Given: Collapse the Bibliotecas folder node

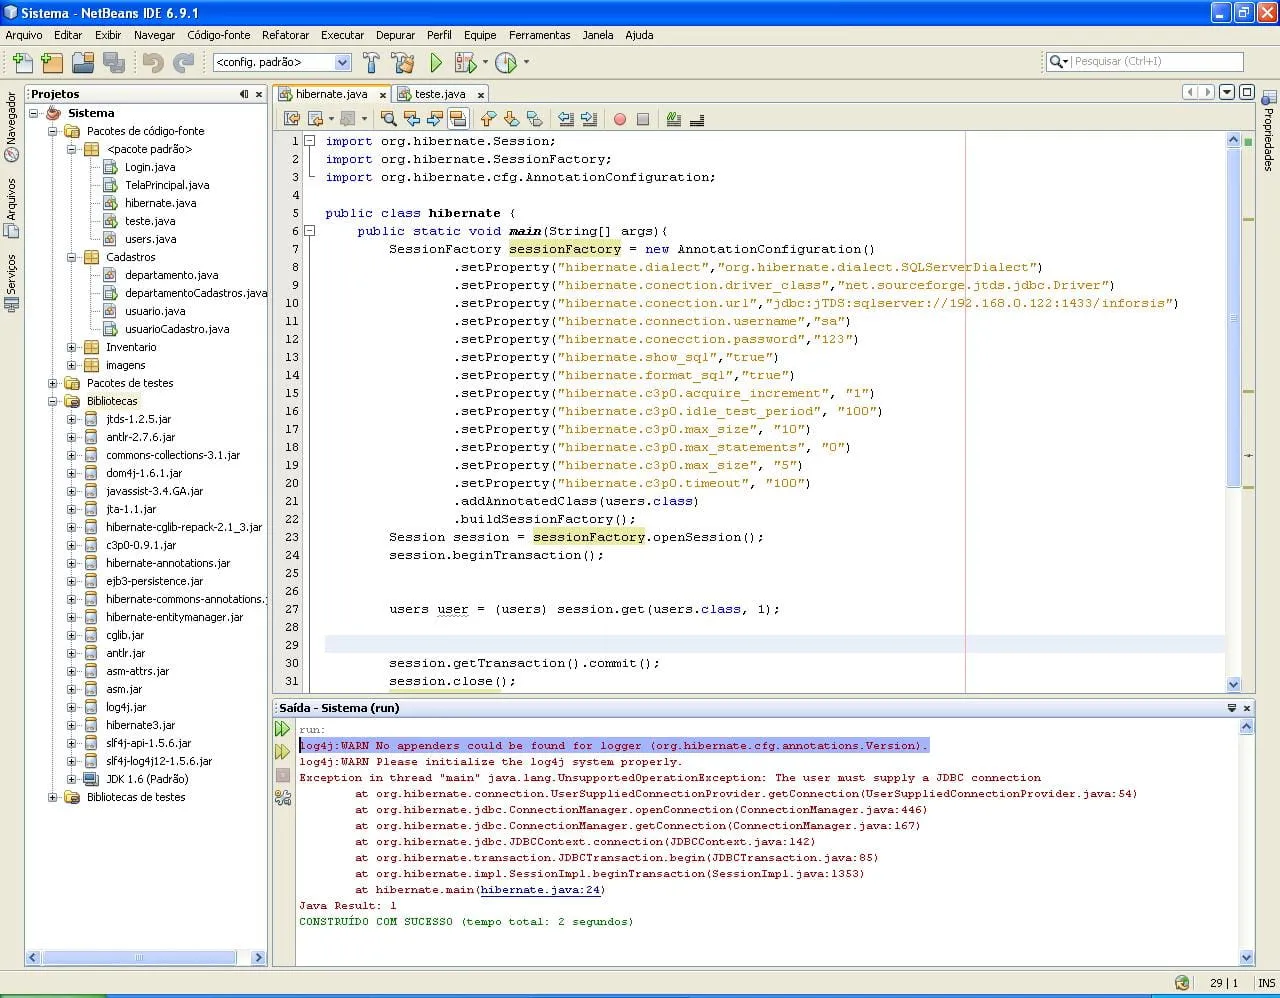Looking at the screenshot, I should [x=53, y=401].
